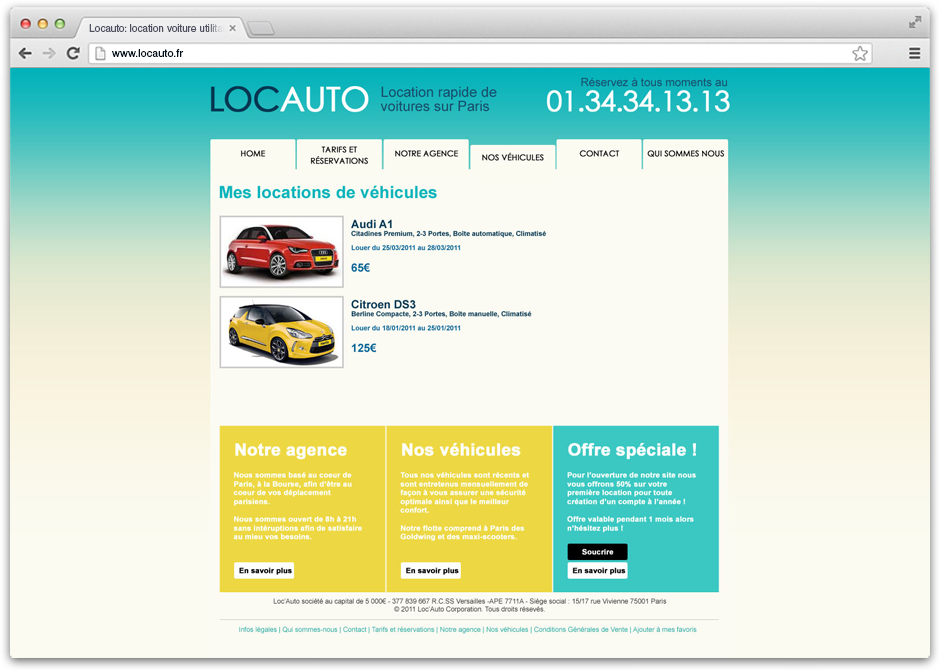Open a new browser tab

(x=260, y=28)
